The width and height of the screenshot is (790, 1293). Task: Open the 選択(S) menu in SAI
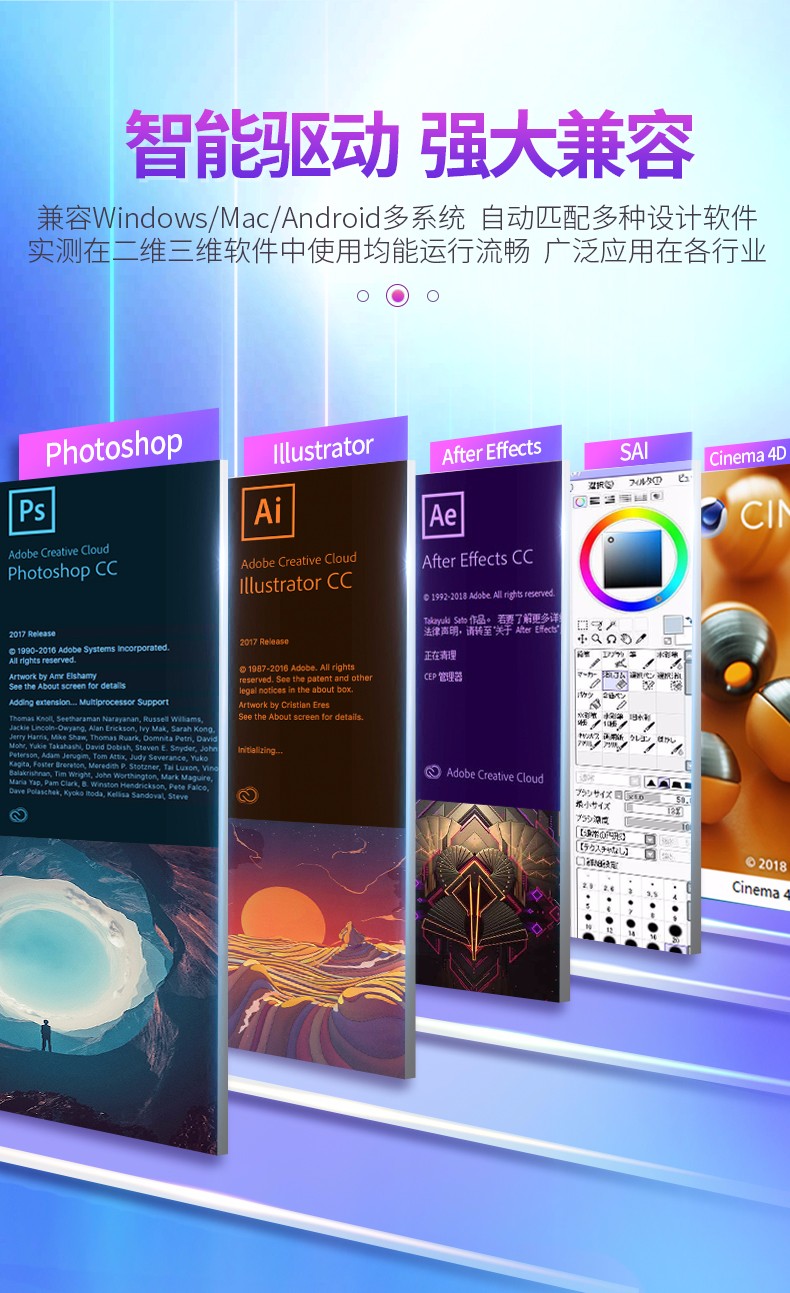[x=599, y=484]
